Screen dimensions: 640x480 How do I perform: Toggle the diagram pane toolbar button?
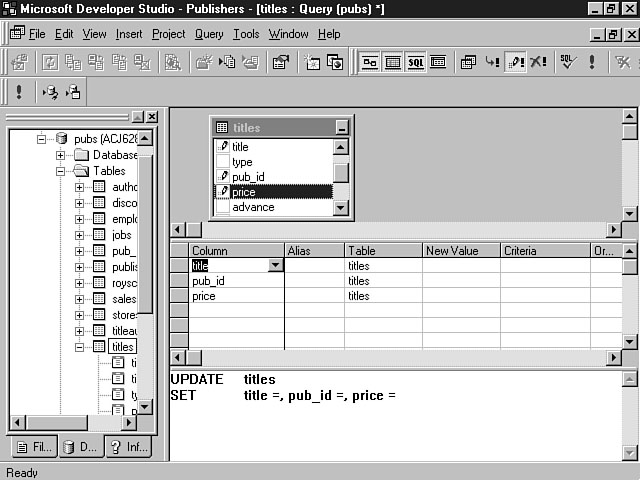tap(369, 62)
